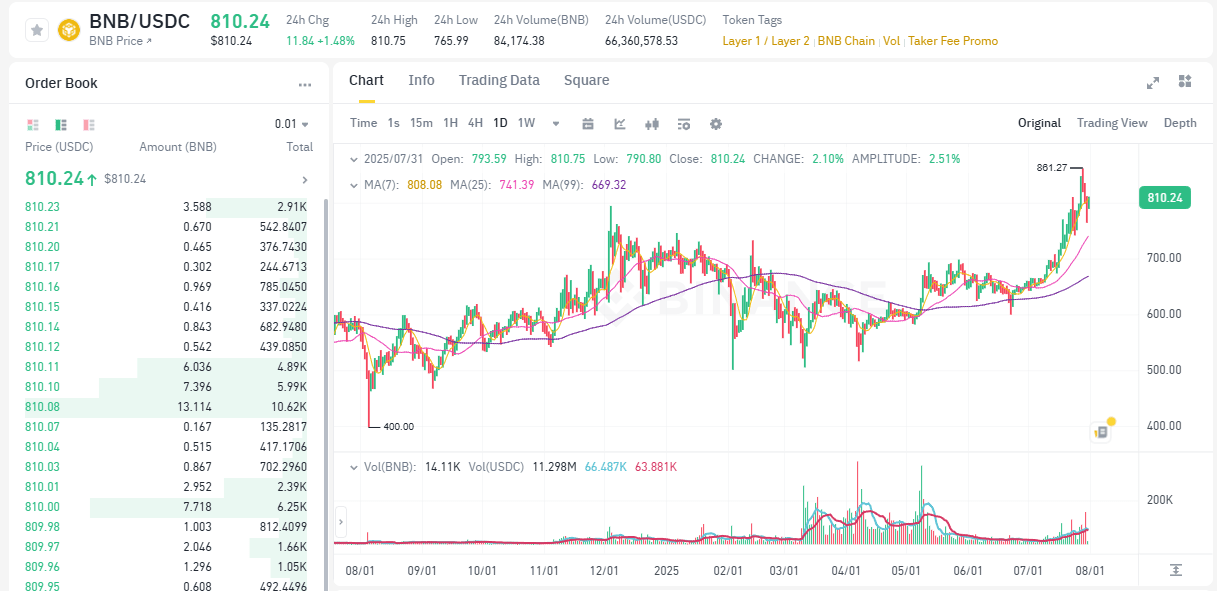Collapse the OHLC date info row chevron

pyautogui.click(x=352, y=159)
